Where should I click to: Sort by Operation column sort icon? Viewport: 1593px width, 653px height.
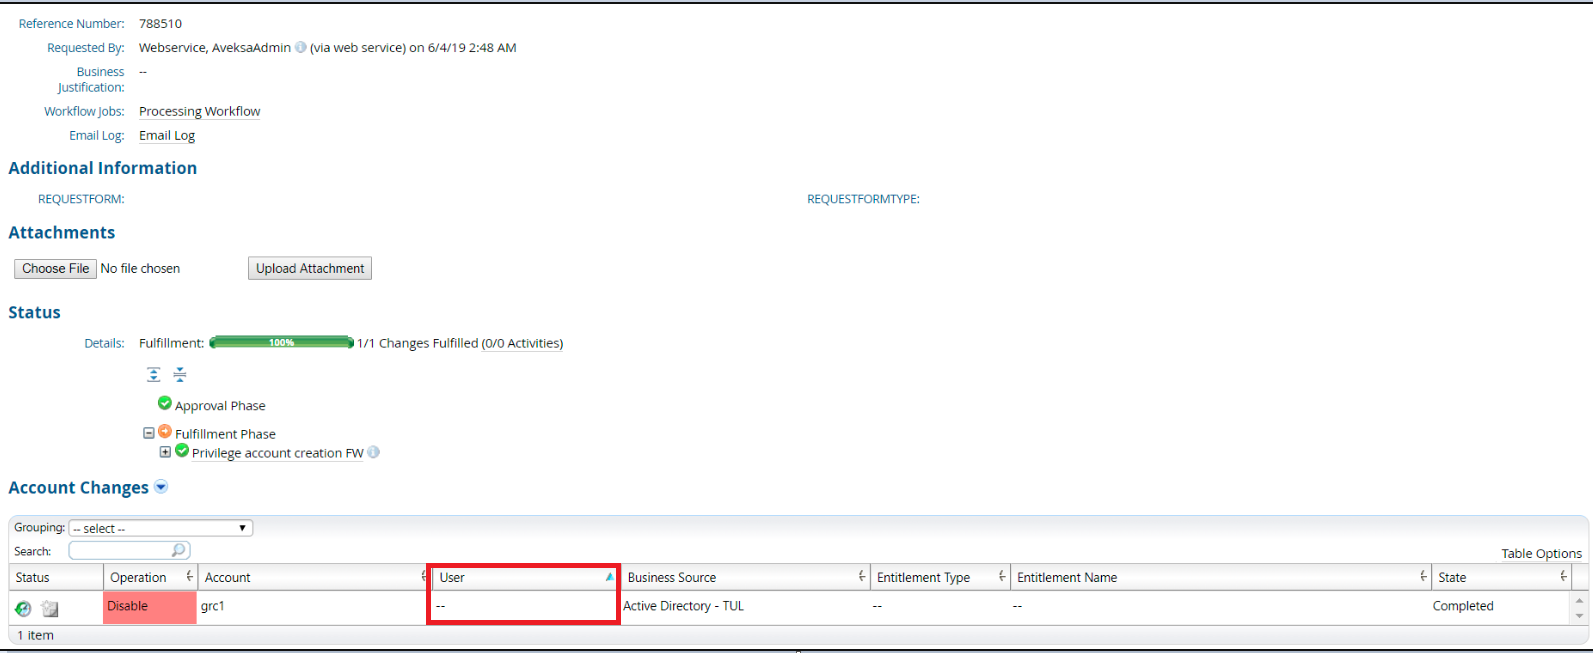[x=189, y=577]
